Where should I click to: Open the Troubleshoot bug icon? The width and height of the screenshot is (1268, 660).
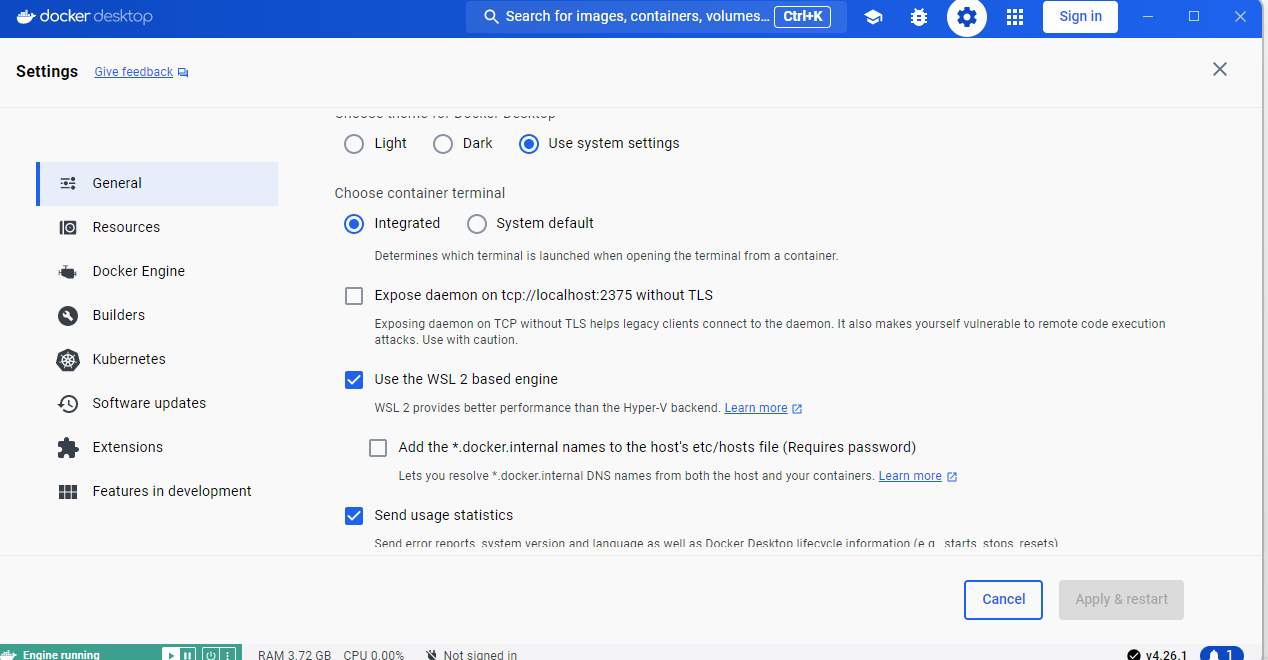(919, 17)
